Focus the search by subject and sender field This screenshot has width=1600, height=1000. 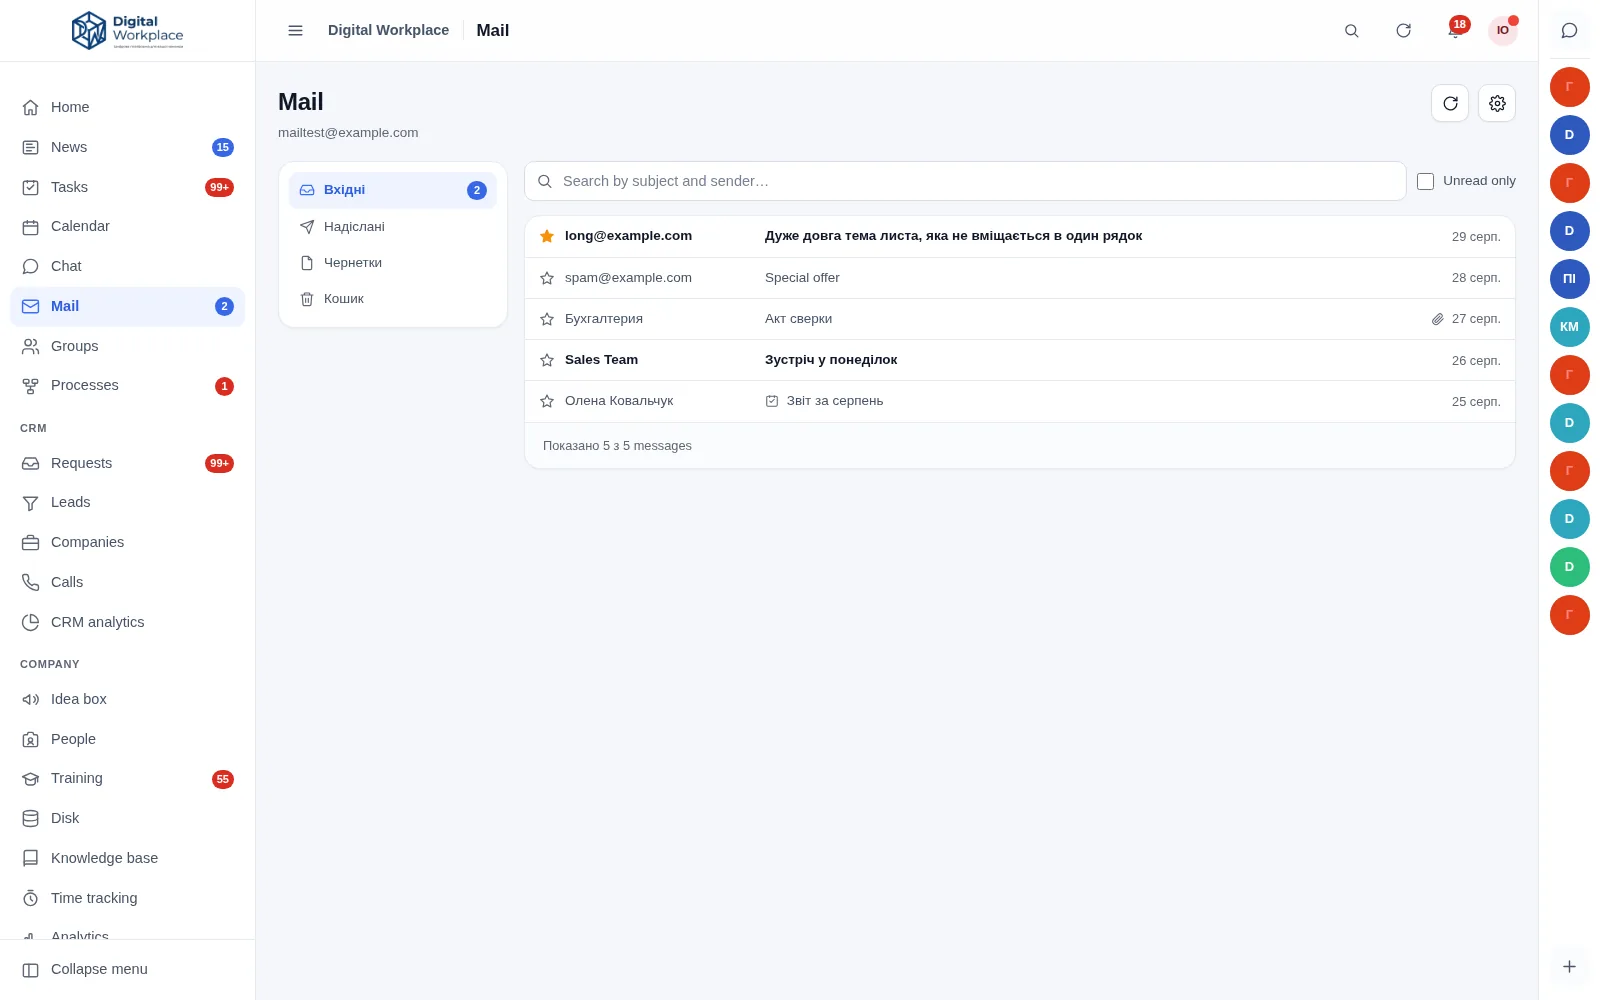965,181
